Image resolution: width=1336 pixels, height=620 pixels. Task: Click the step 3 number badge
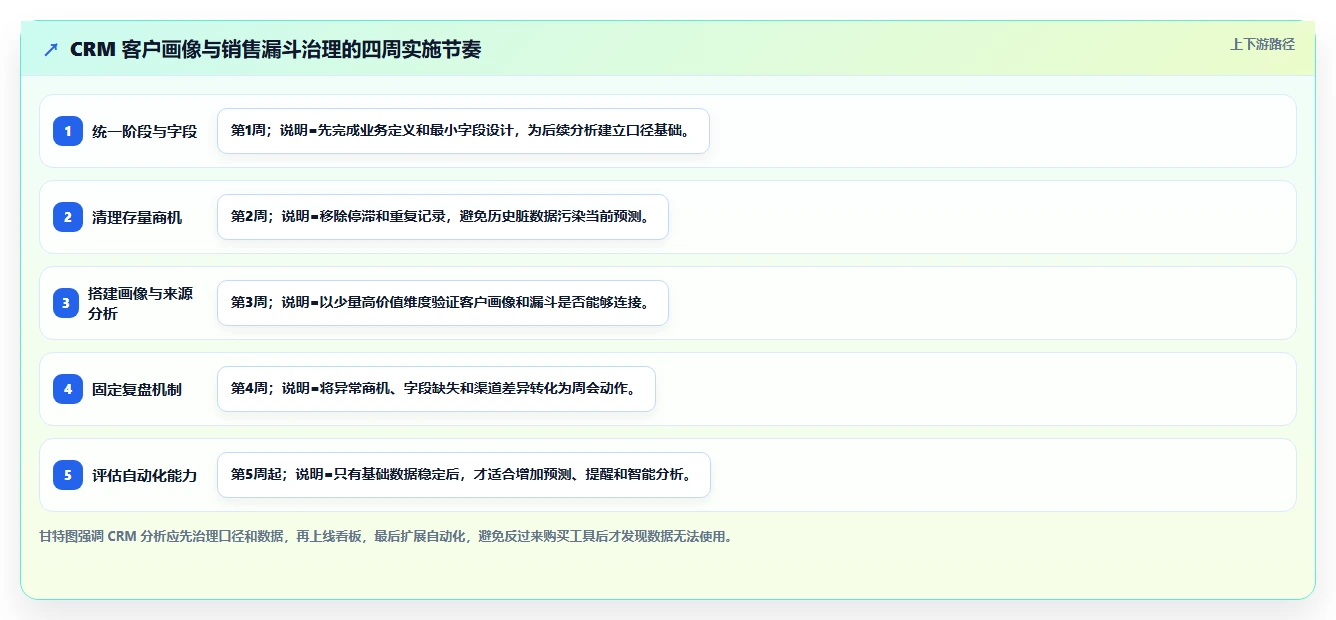68,303
